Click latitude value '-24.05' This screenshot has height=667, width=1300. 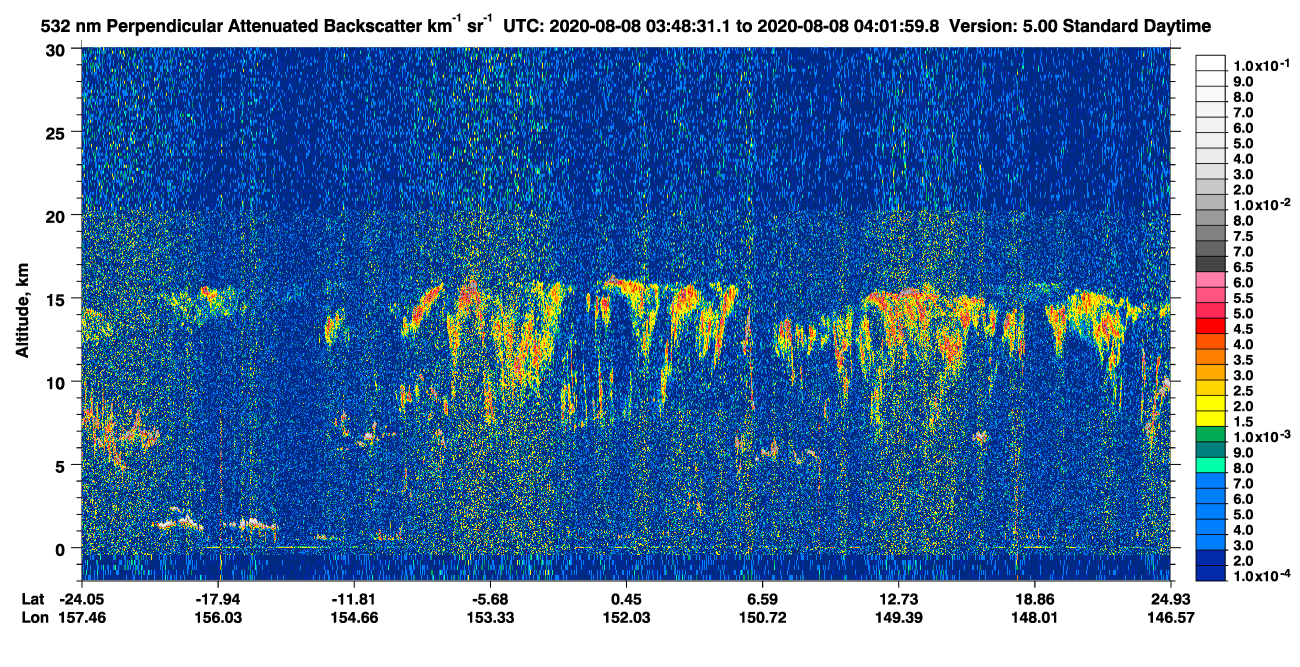[82, 599]
